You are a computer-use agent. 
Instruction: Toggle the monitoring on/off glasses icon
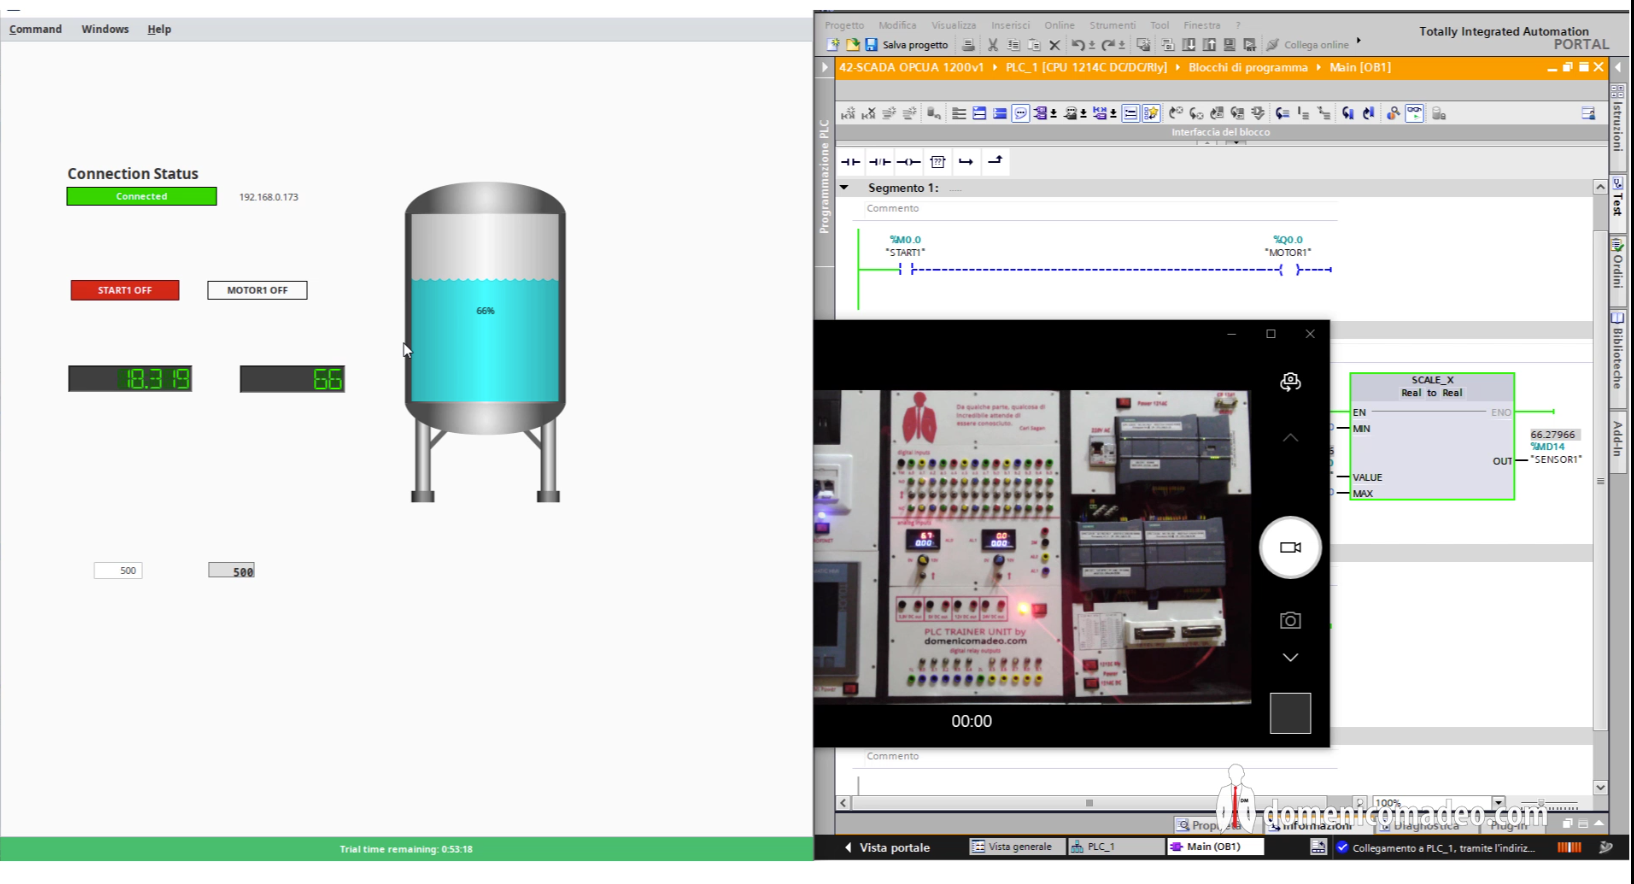pos(1414,113)
